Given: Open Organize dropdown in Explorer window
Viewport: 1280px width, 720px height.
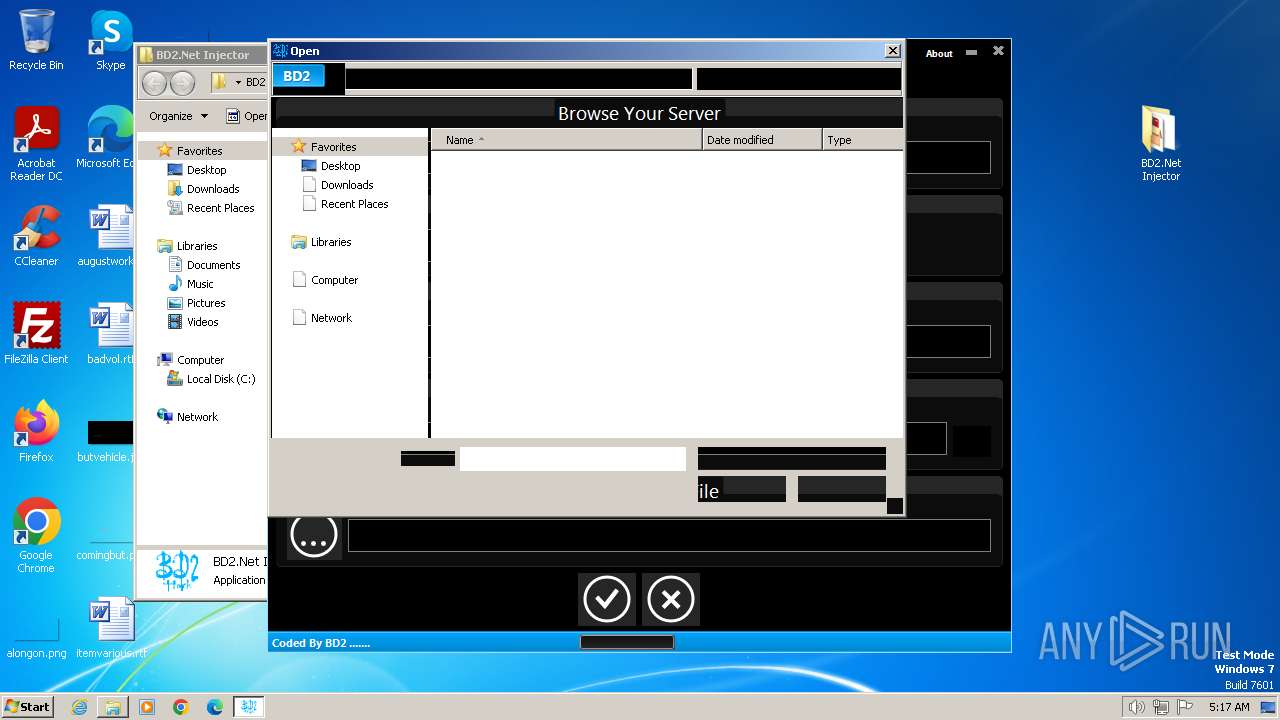Looking at the screenshot, I should pos(178,116).
